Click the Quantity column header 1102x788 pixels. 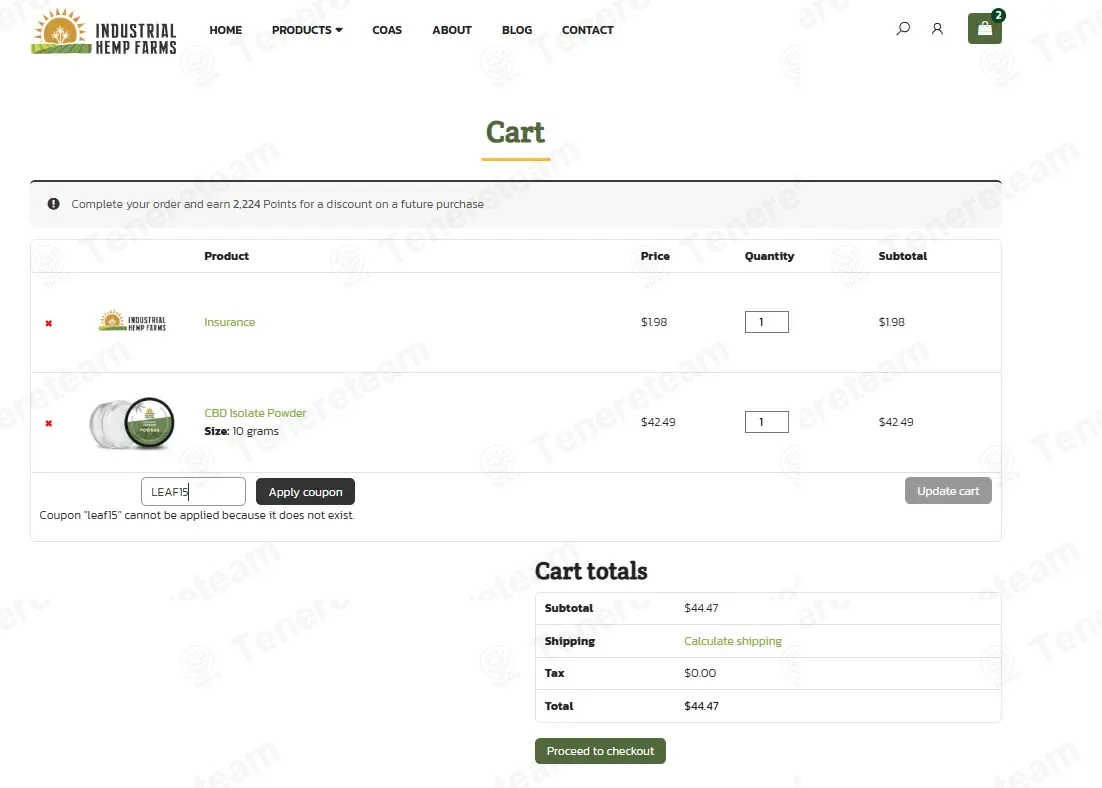coord(770,256)
